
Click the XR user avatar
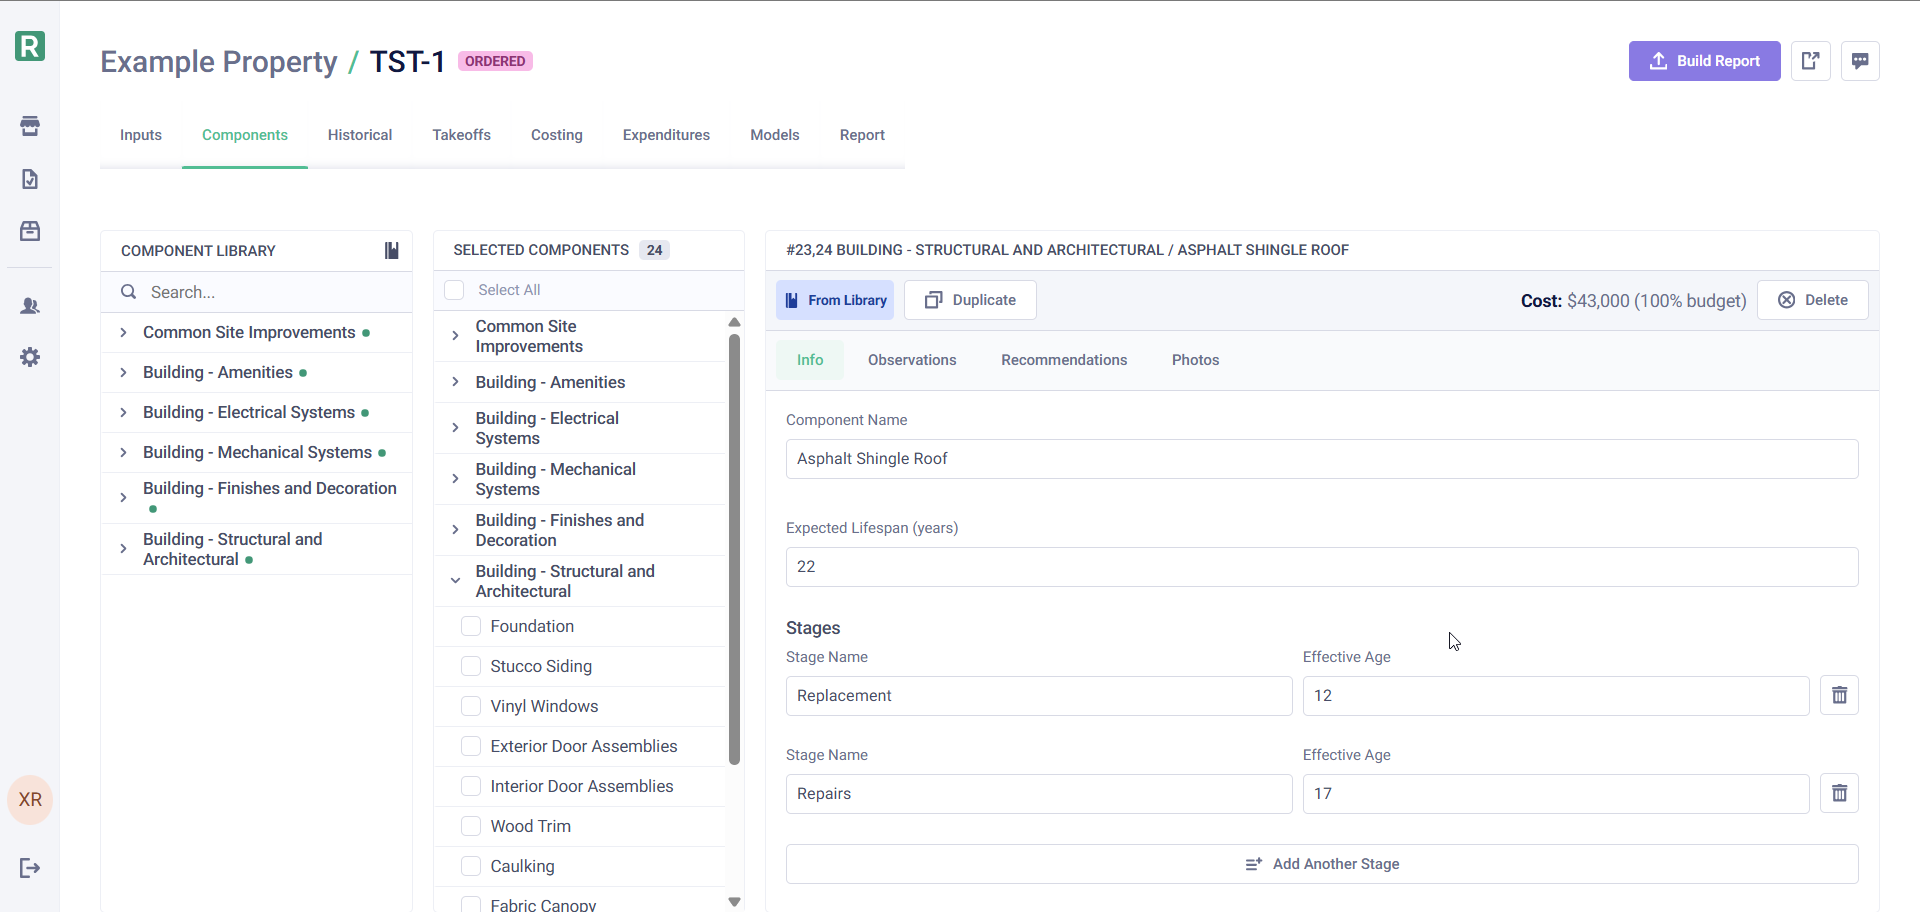[30, 800]
